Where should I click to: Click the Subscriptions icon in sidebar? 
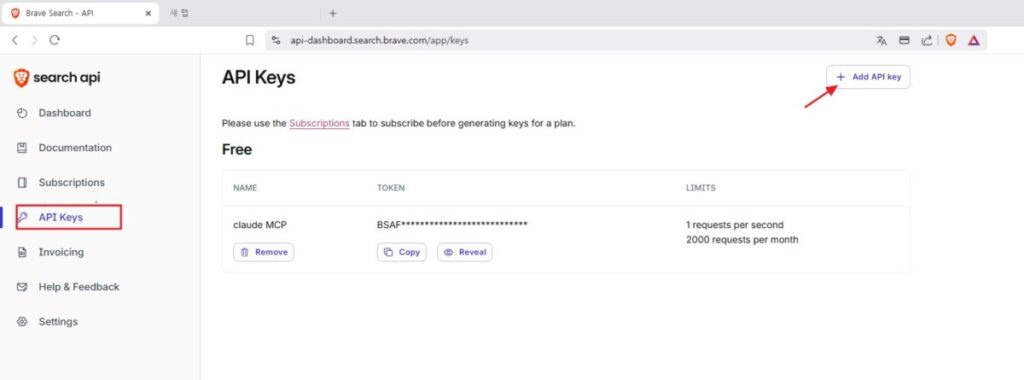point(22,182)
